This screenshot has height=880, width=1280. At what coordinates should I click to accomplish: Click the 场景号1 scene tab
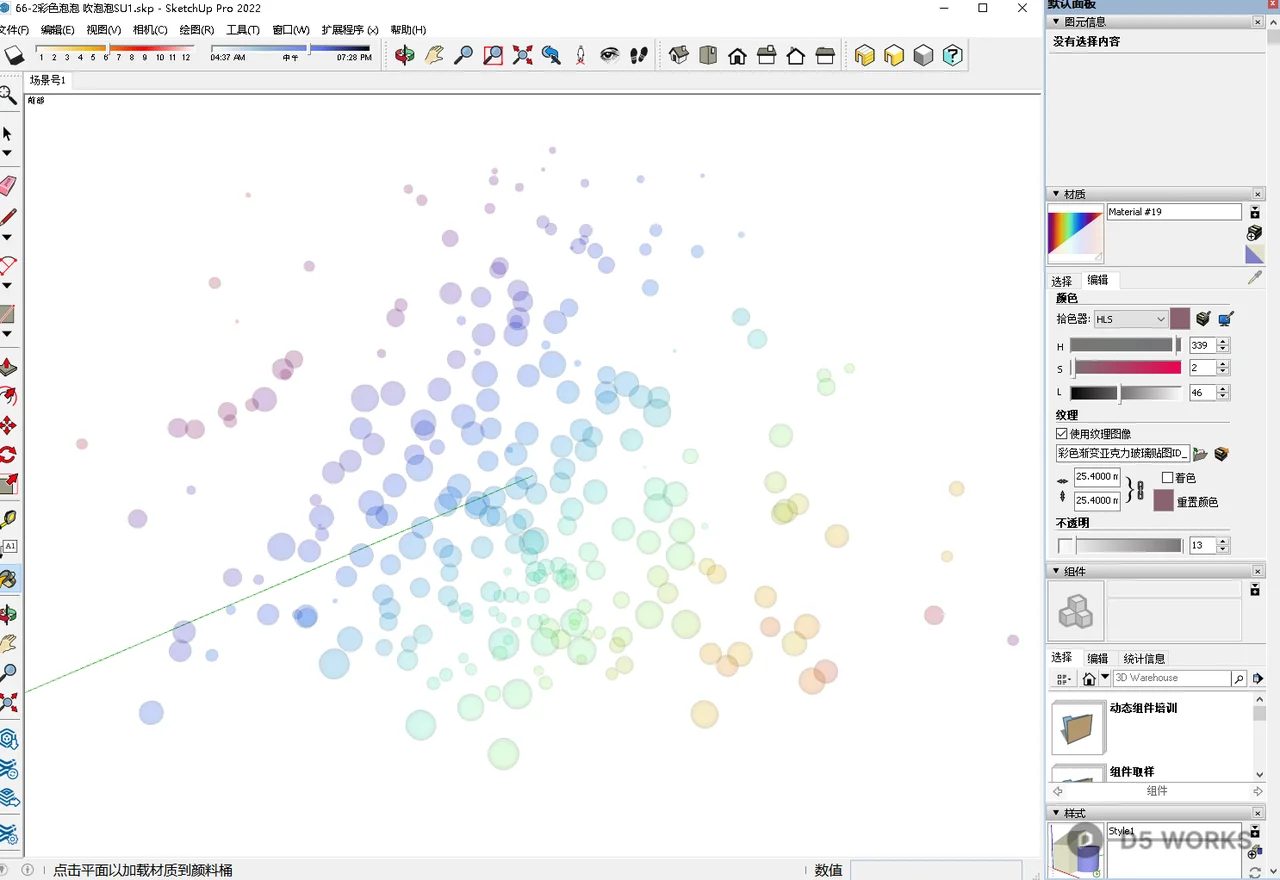point(47,80)
